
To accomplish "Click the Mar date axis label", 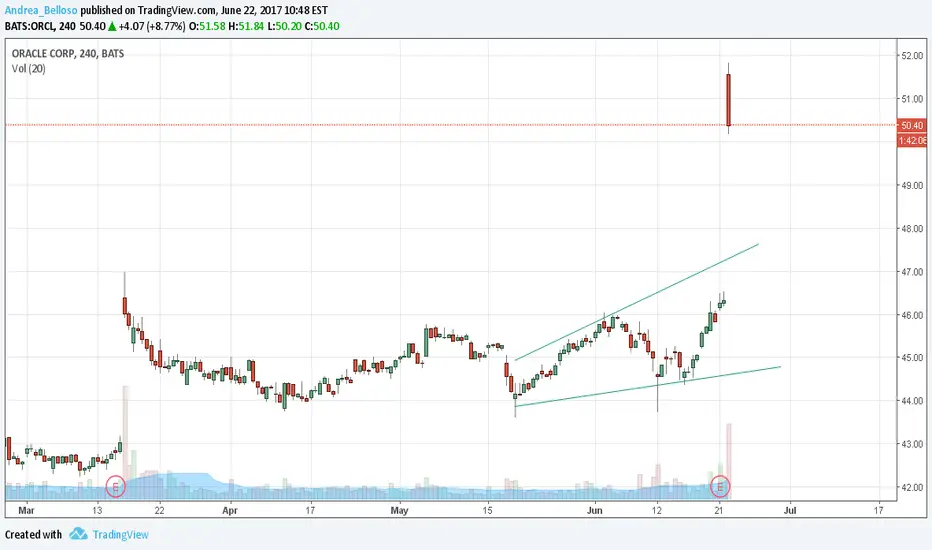I will (26, 510).
